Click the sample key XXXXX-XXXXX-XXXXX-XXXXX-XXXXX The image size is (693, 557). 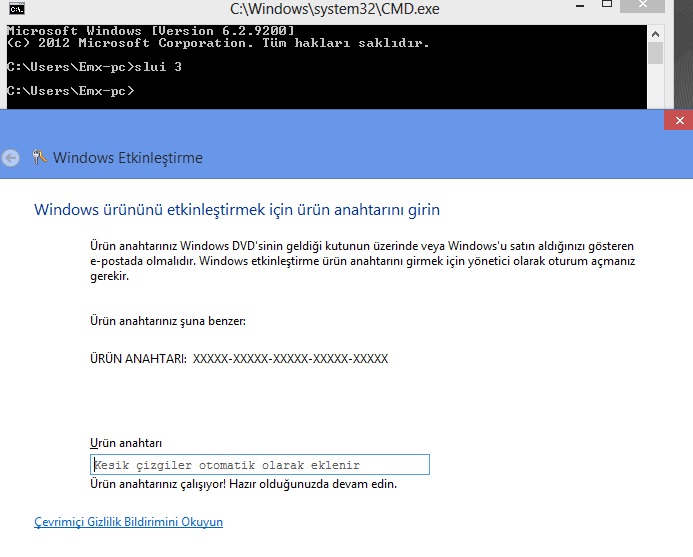click(290, 359)
